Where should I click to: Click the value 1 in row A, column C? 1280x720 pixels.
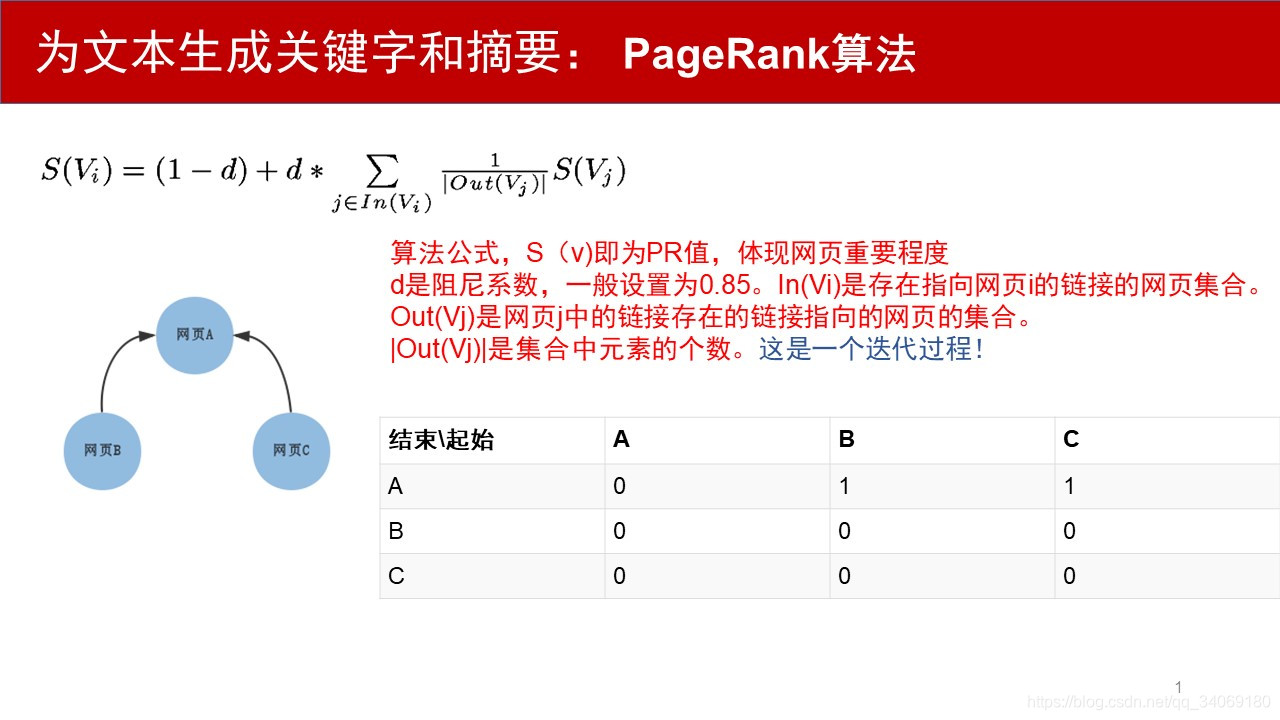coord(1167,486)
